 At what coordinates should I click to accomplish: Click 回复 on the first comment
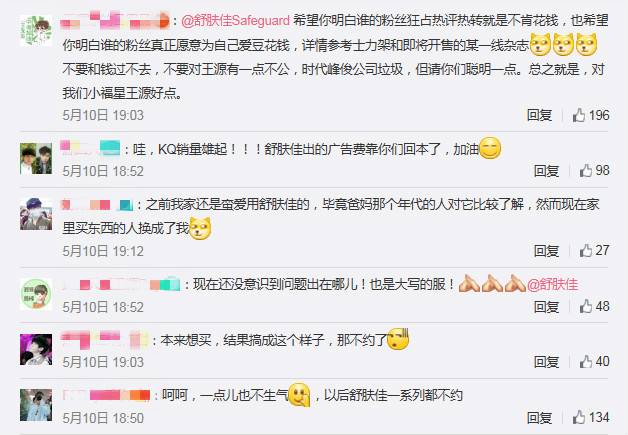tap(539, 115)
